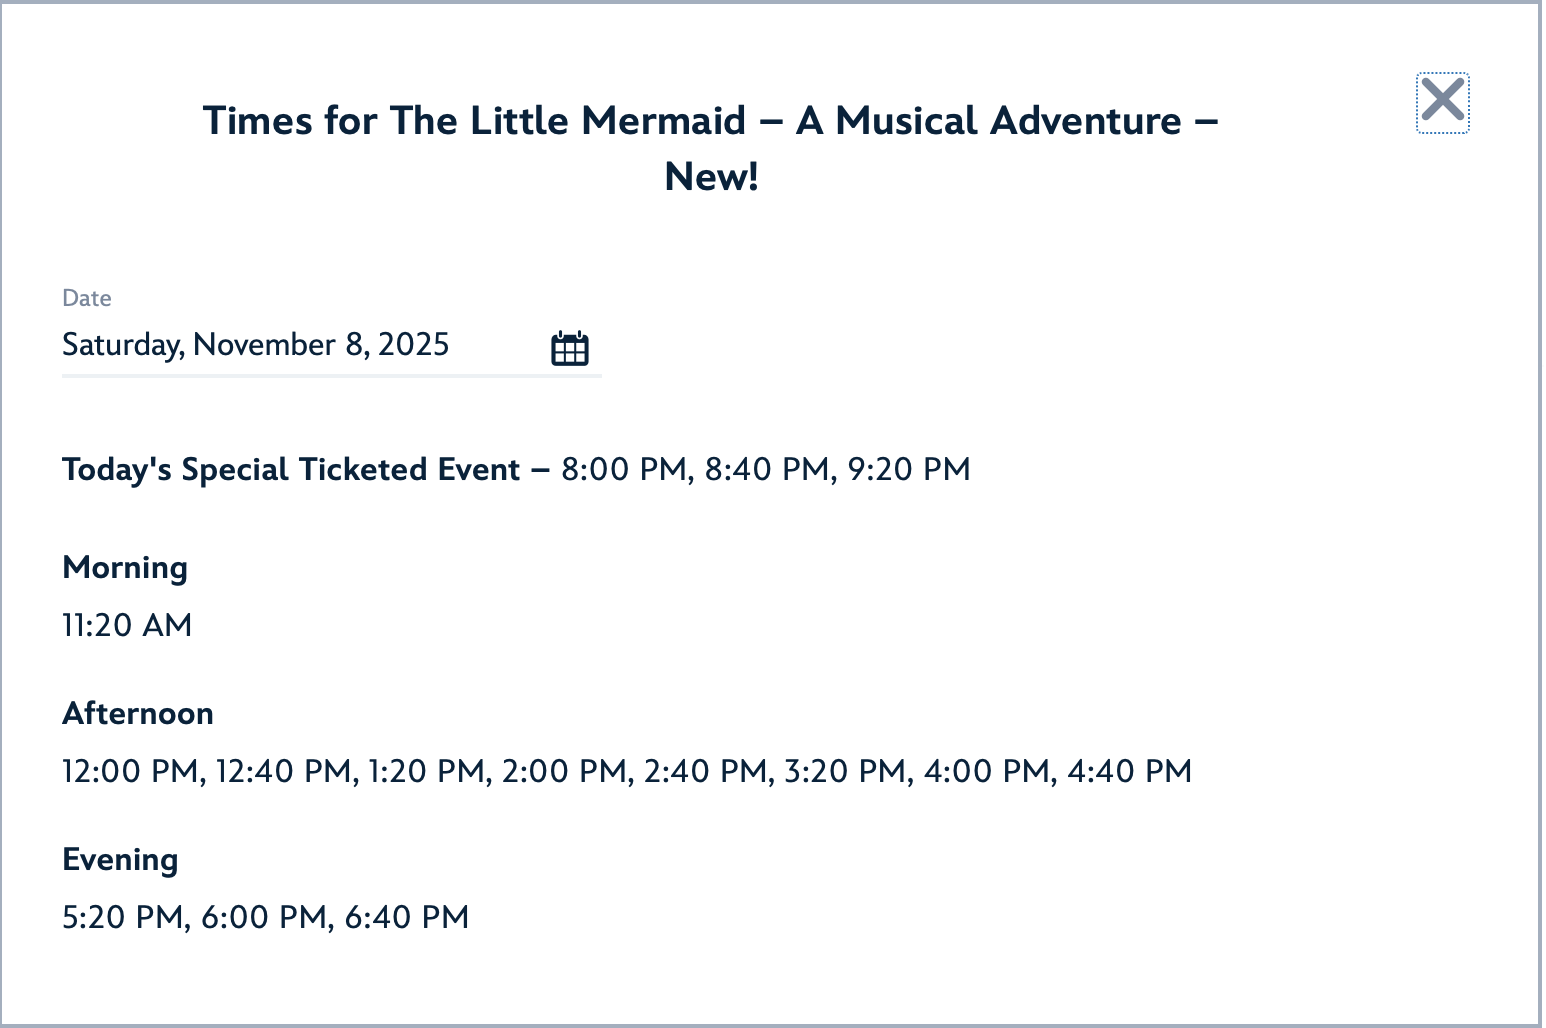The height and width of the screenshot is (1028, 1546).
Task: Select the 8:00 PM special event time
Action: [624, 469]
